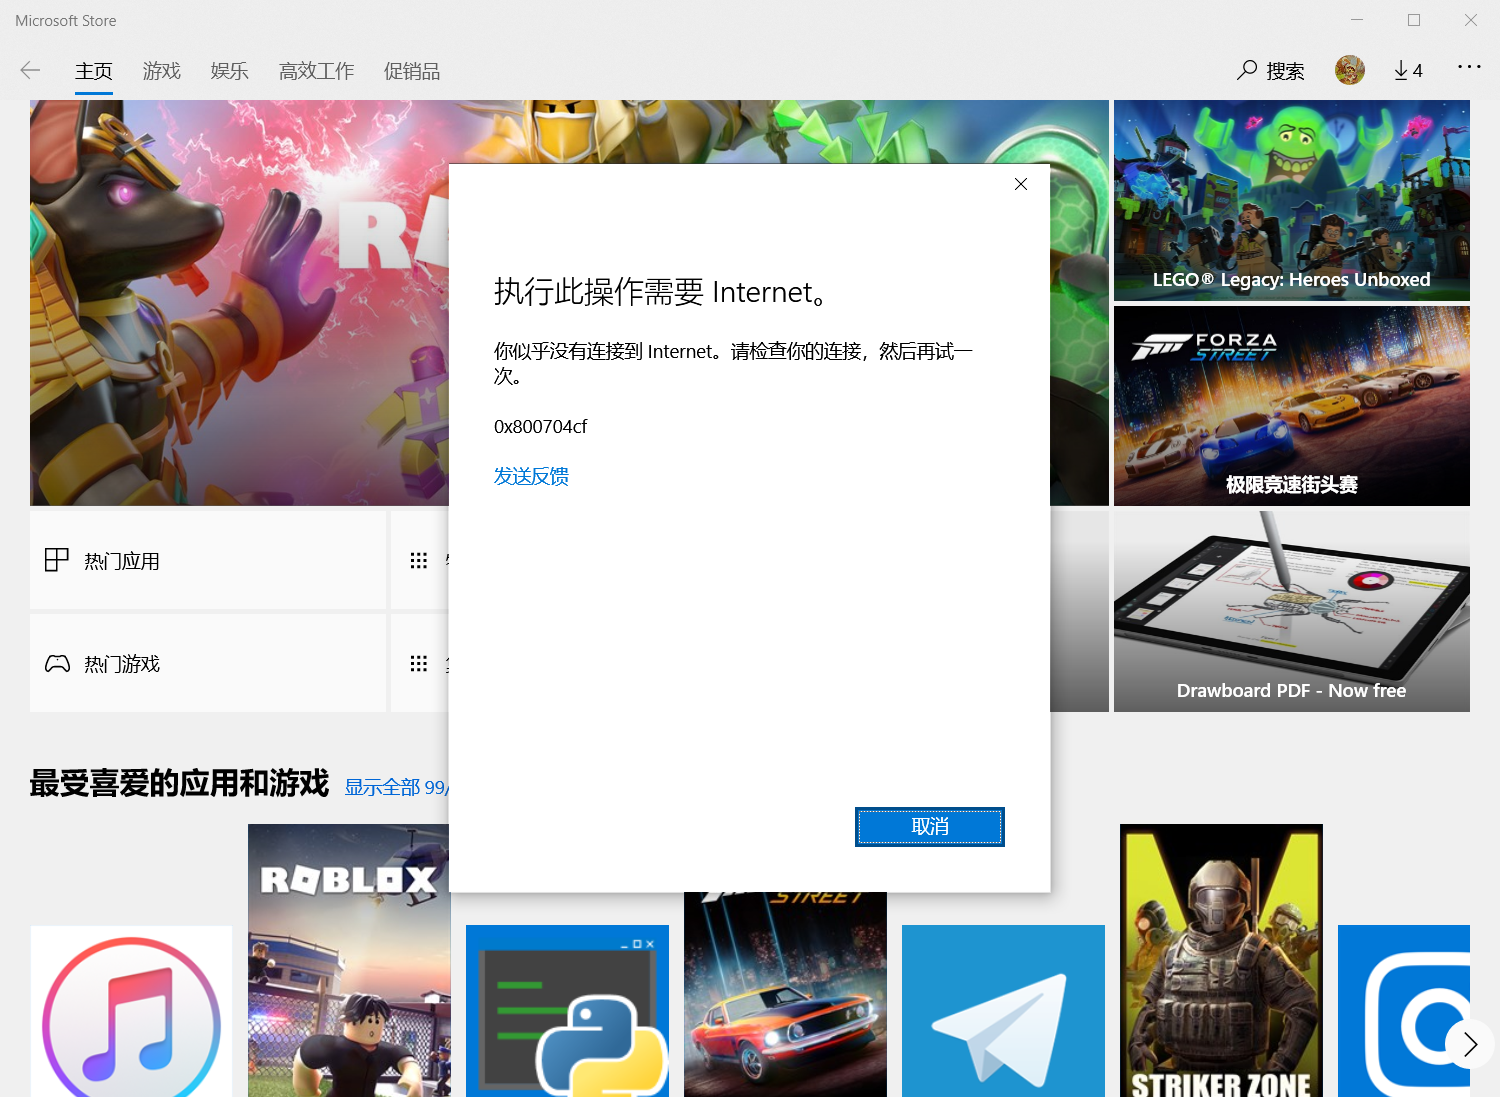Screen dimensions: 1500x1097
Task: Click the grid icon tile beside 热门应用
Action: (x=420, y=560)
